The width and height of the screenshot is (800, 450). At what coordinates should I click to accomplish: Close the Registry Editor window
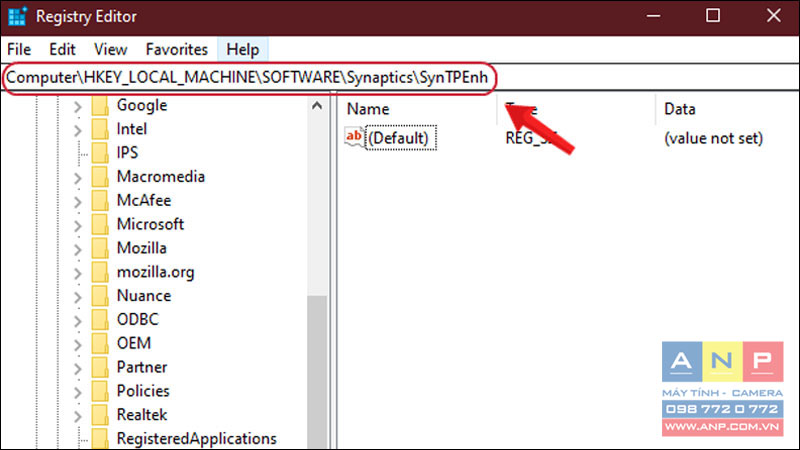point(773,16)
